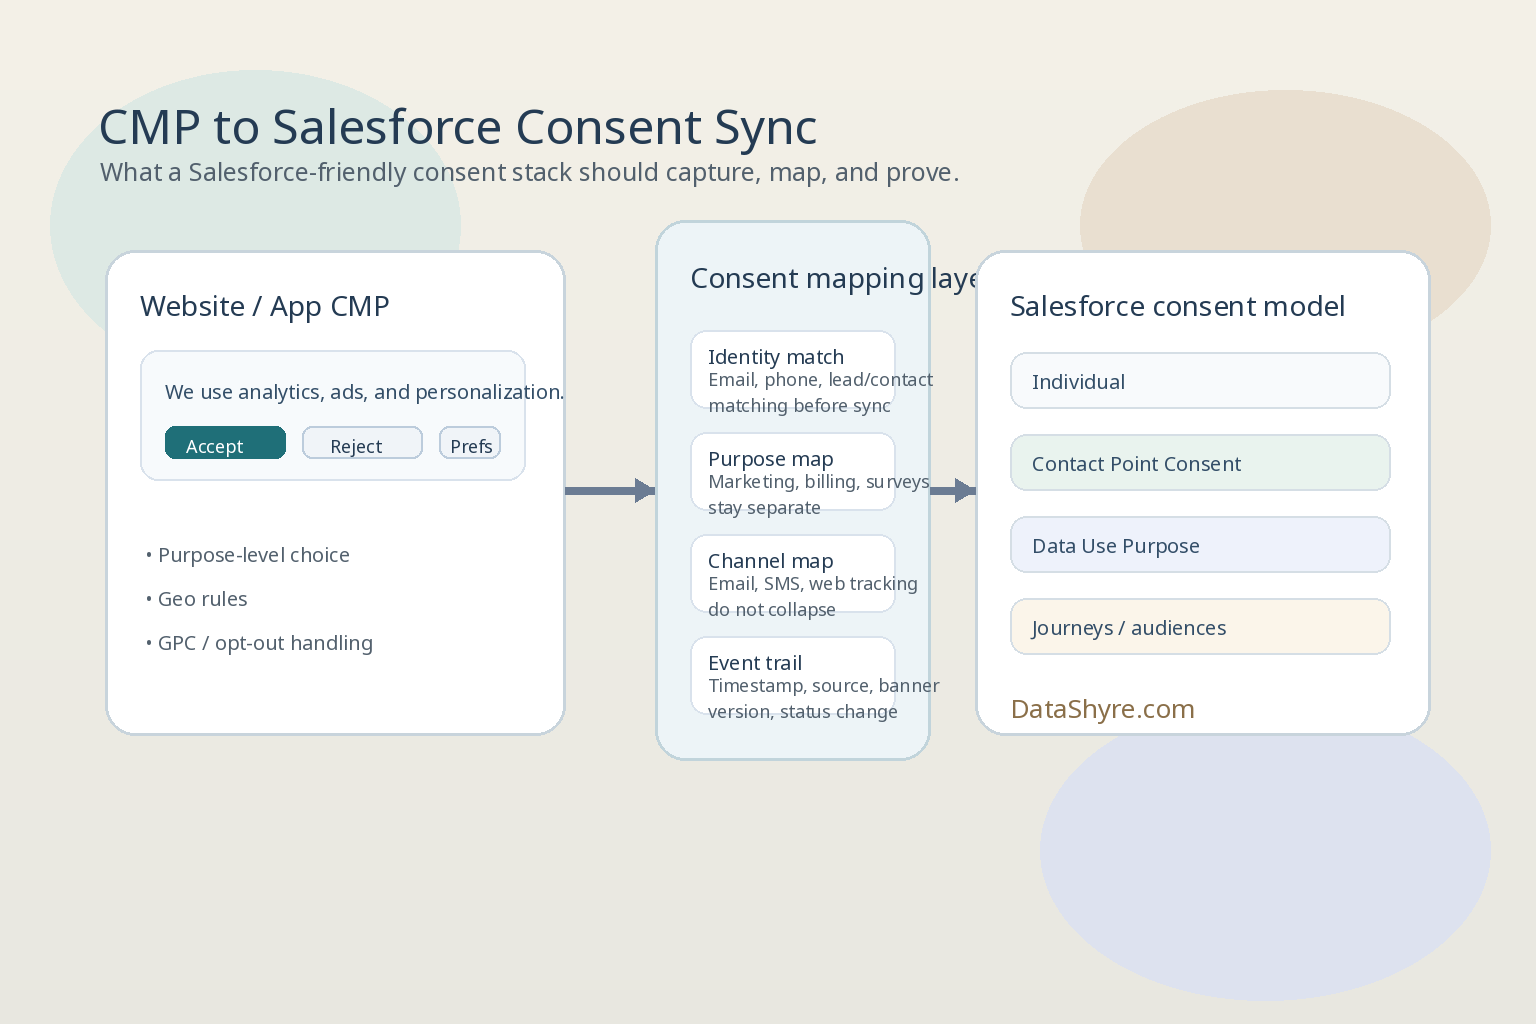Click the 'Geo rules' bullet text

coord(202,599)
